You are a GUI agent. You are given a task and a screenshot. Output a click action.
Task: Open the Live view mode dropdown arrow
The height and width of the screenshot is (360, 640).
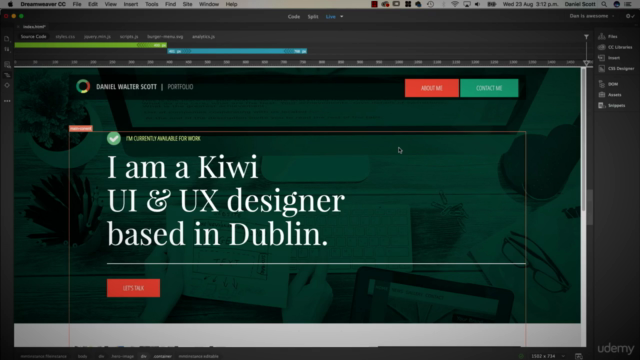click(x=342, y=17)
